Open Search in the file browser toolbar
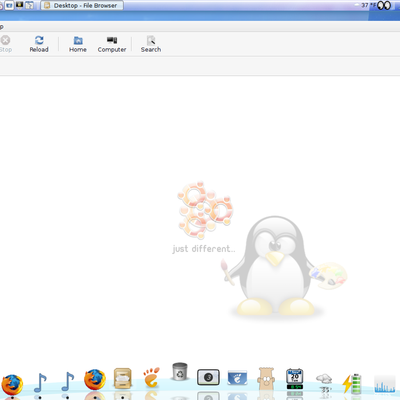This screenshot has width=400, height=400. [151, 44]
